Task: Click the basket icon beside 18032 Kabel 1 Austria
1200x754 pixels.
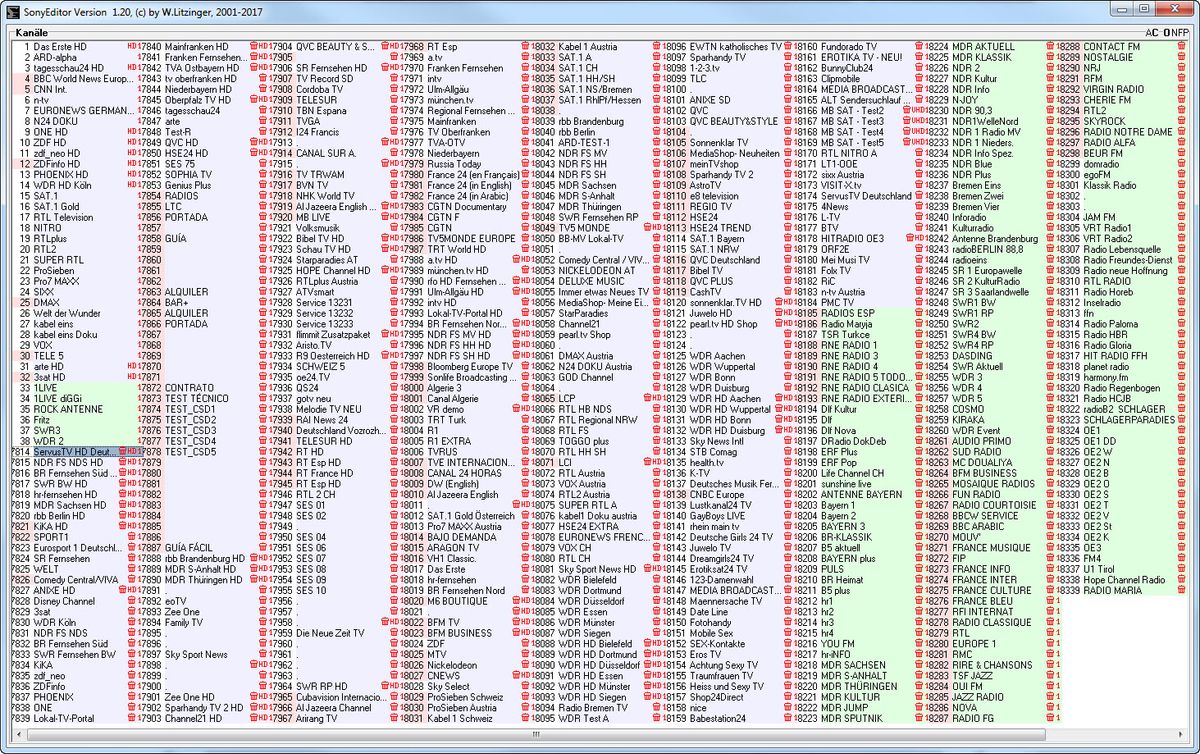Action: [x=525, y=46]
